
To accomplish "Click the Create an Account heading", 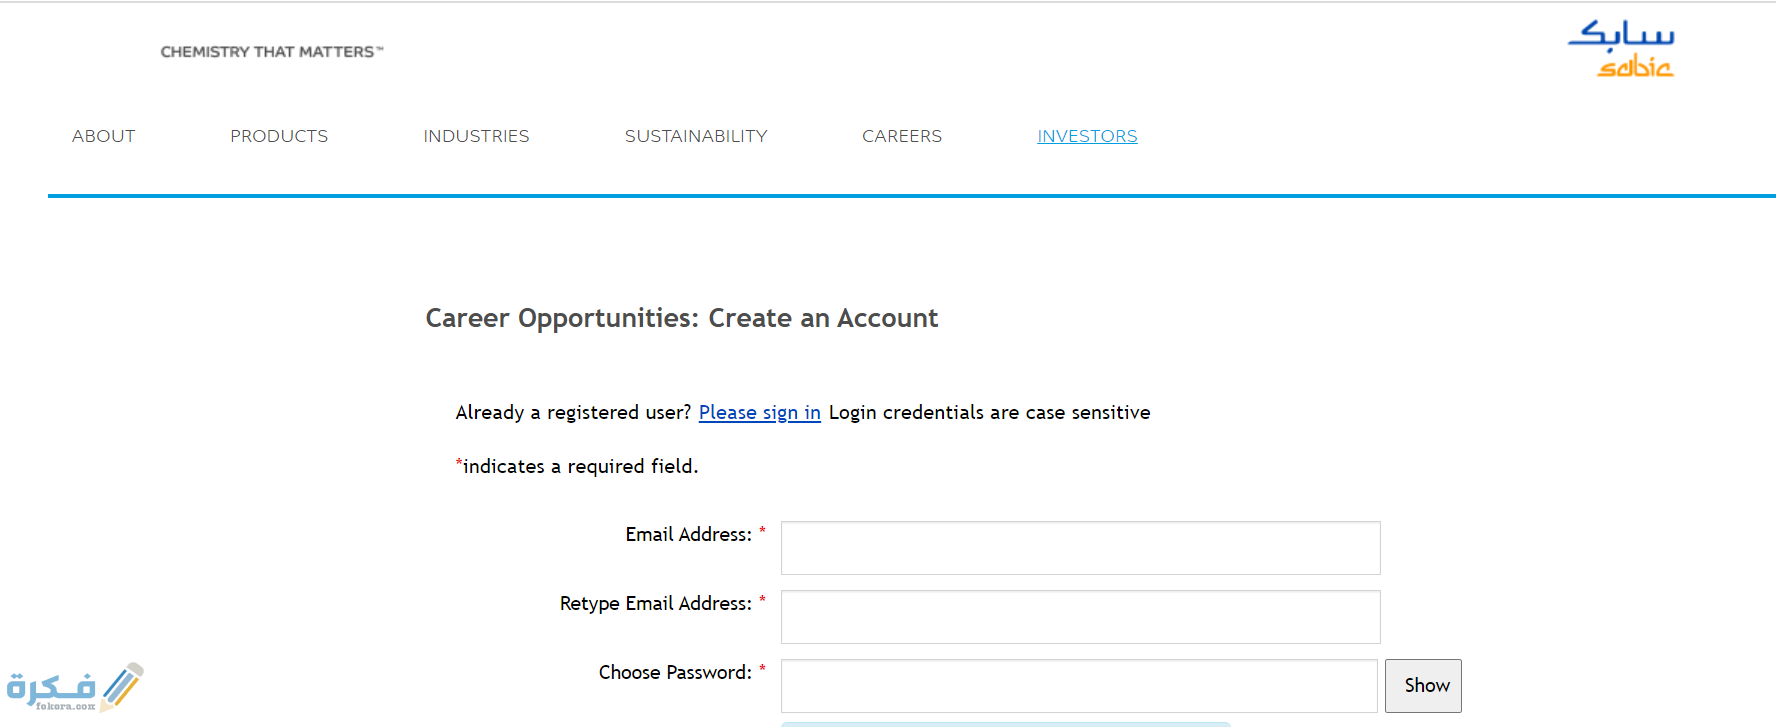I will point(682,318).
